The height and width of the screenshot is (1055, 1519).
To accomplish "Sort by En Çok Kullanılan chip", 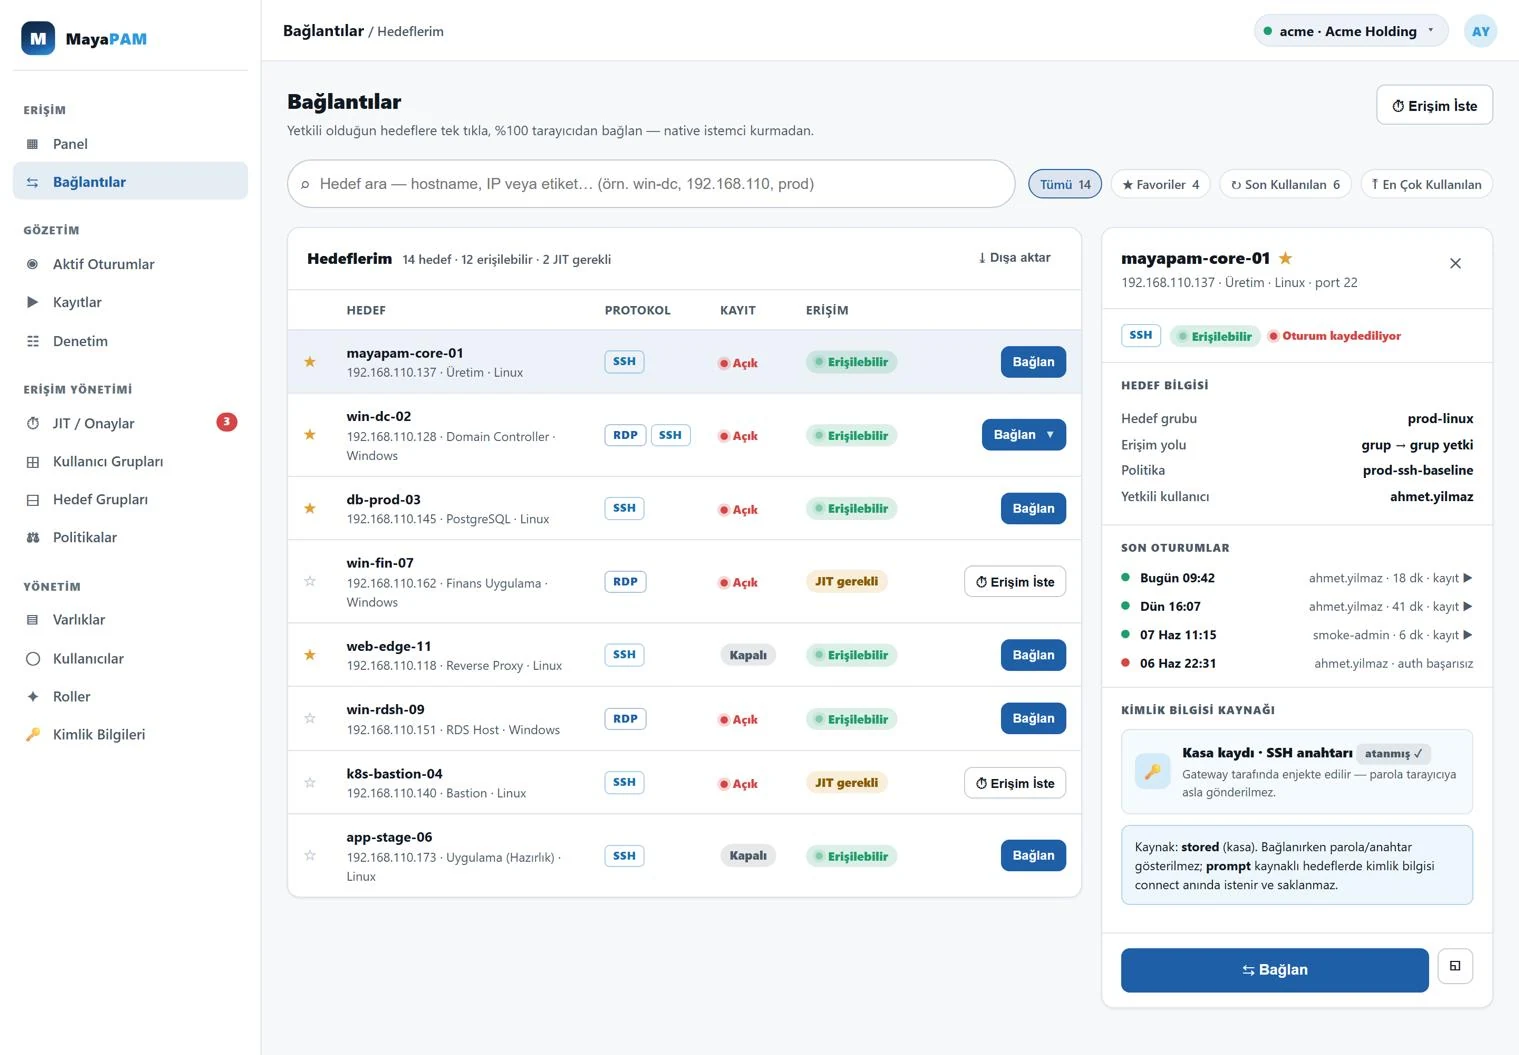I will click(x=1426, y=184).
